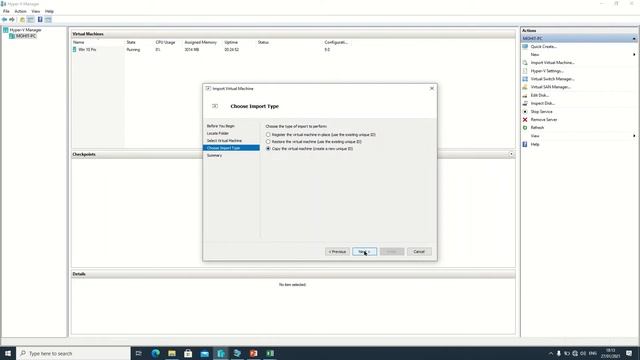The image size is (640, 360).
Task: Click Quick Create in Actions pane
Action: [x=543, y=47]
